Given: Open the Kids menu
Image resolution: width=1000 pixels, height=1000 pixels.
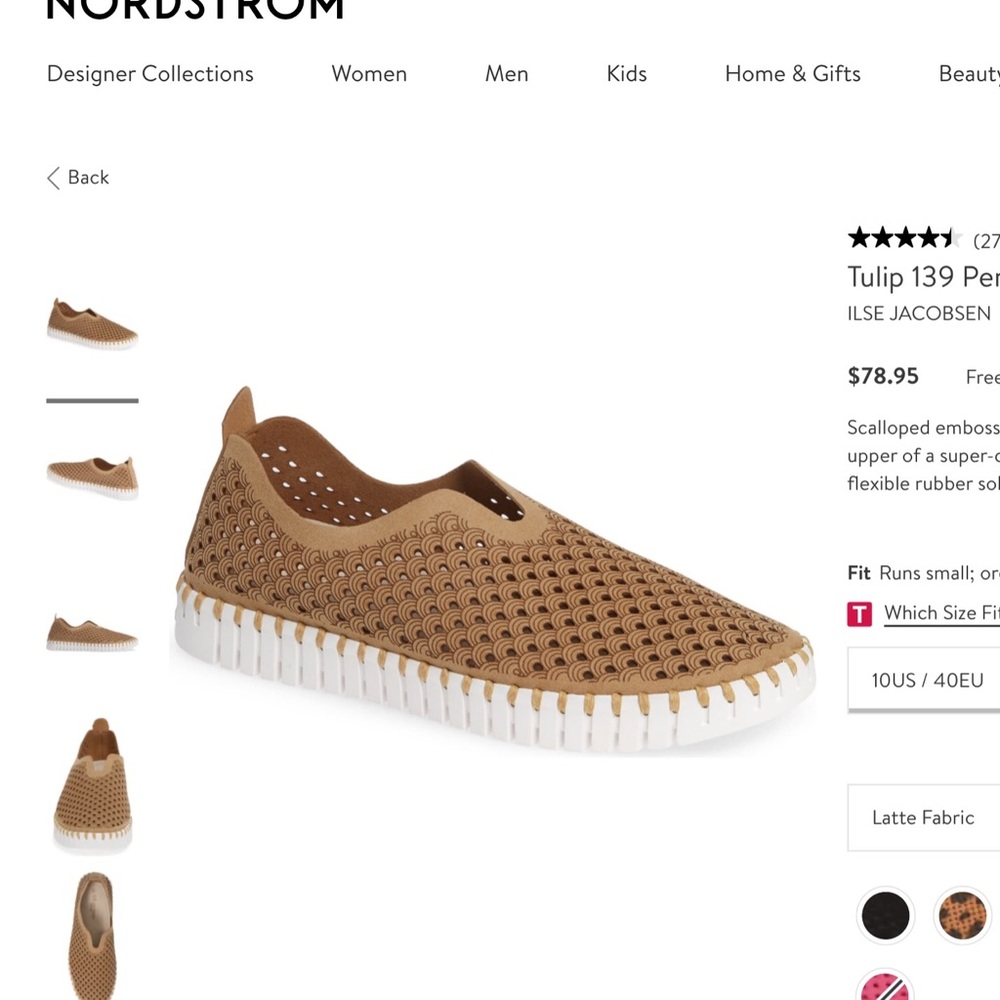Looking at the screenshot, I should pos(626,74).
